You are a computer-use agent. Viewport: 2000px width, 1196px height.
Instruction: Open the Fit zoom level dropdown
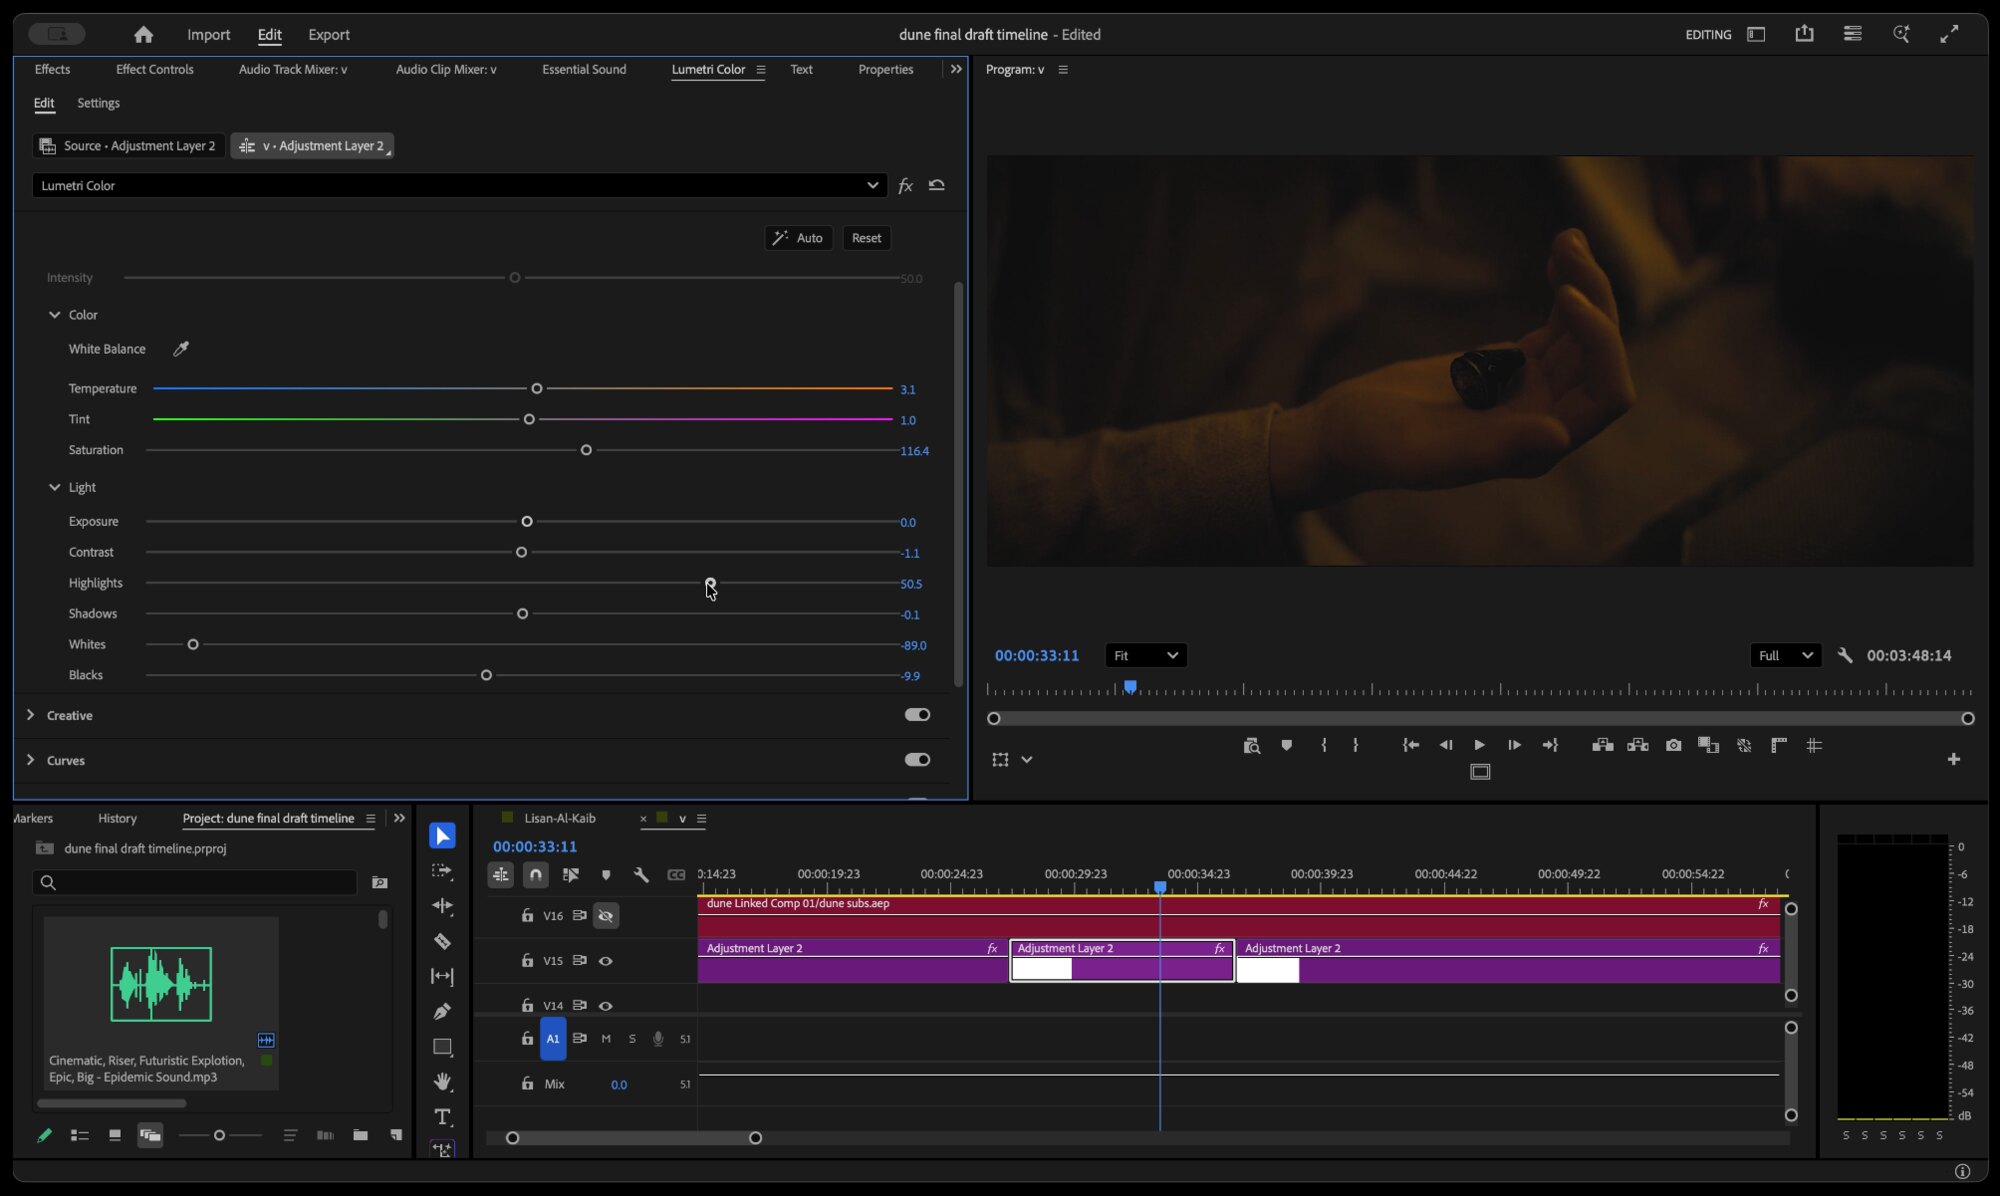(x=1146, y=656)
